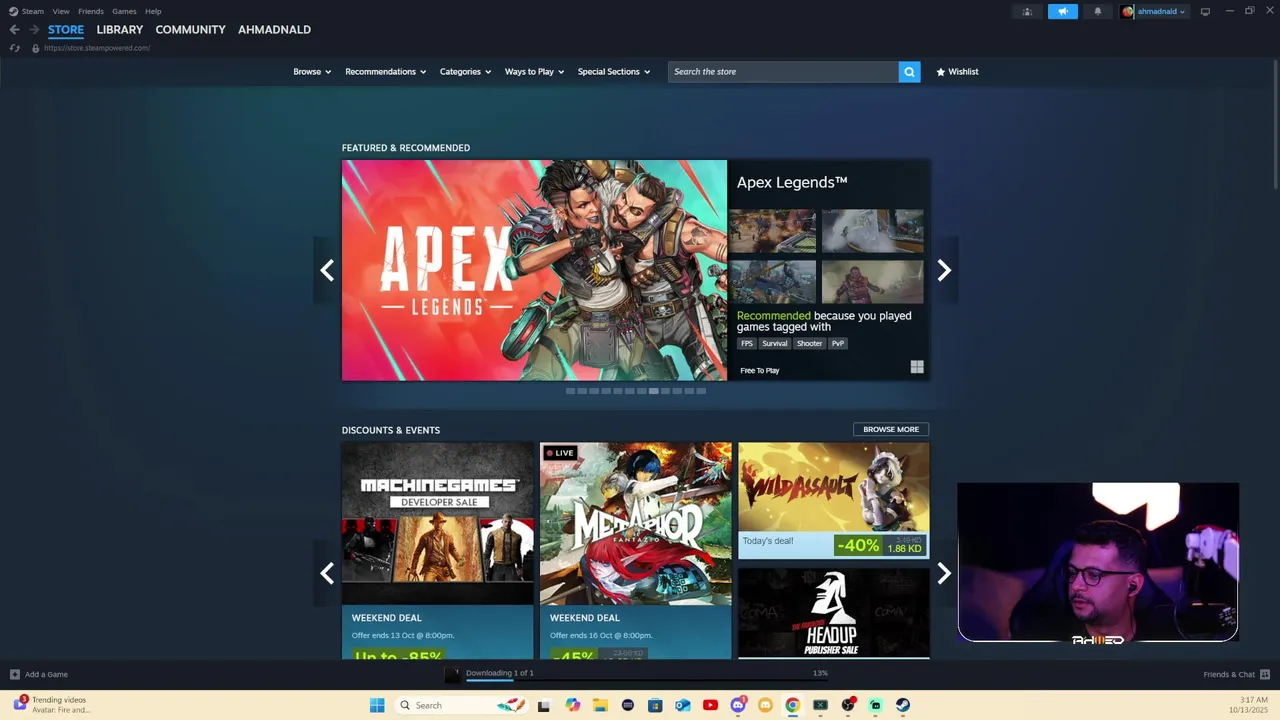Click the Windows platform icon on Apex card

917,367
